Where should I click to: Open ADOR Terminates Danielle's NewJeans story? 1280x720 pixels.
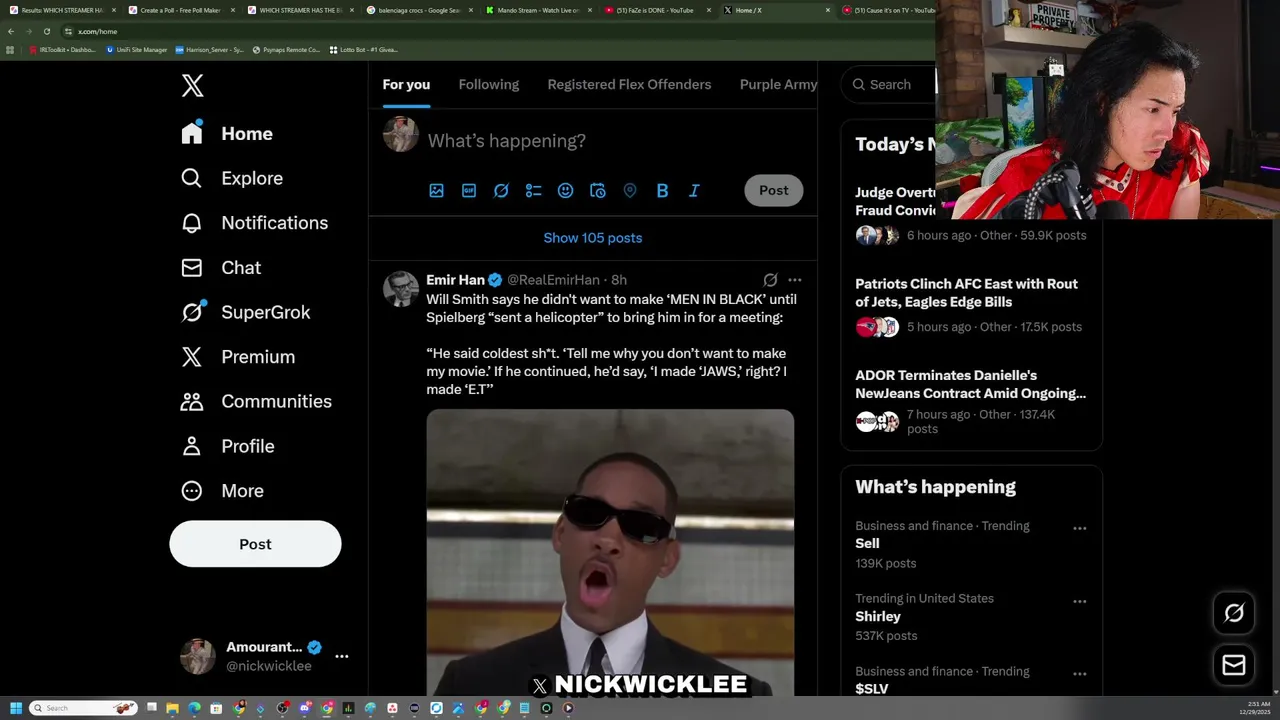(x=971, y=404)
